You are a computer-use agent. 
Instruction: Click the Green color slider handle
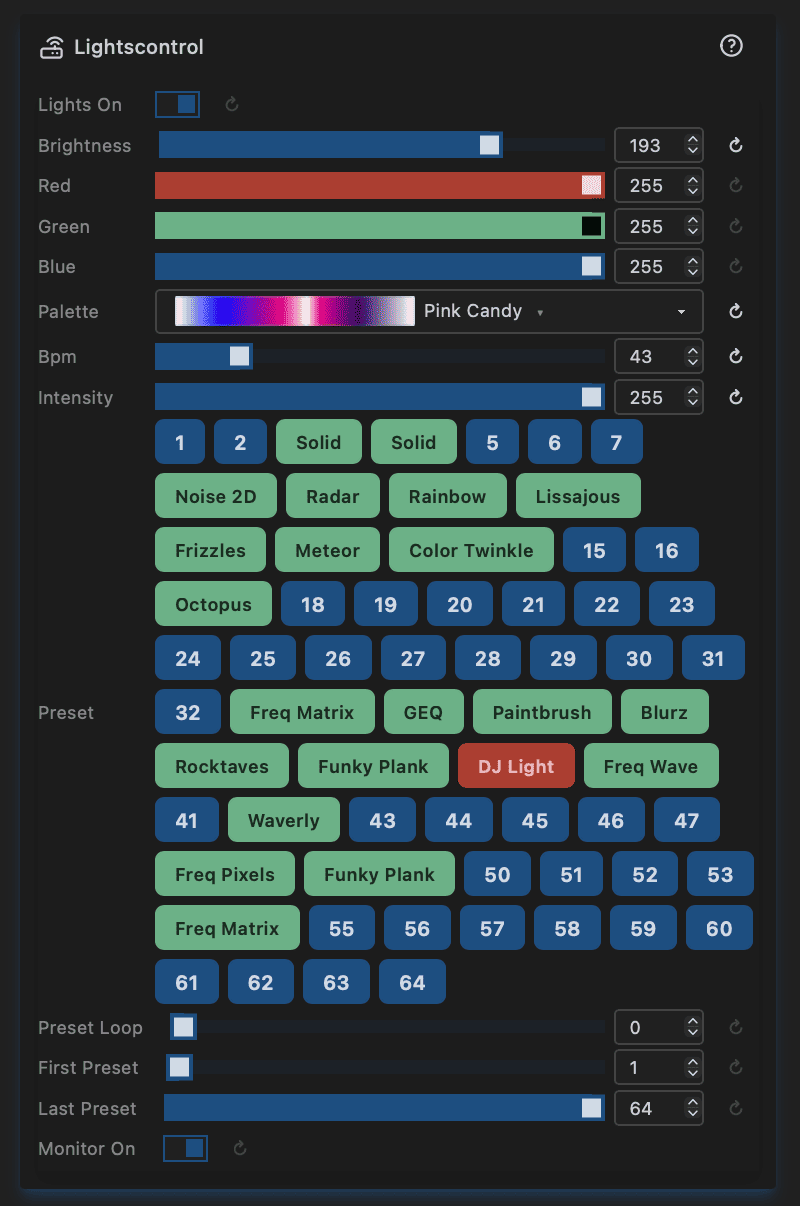(x=591, y=227)
